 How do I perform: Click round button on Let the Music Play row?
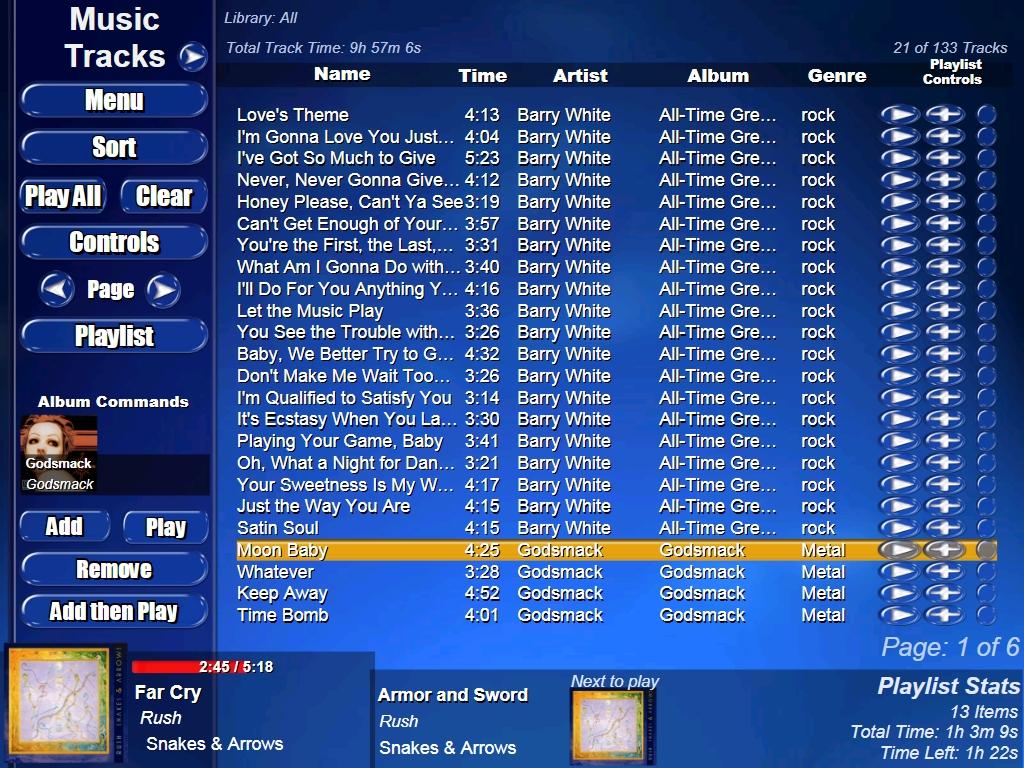pyautogui.click(x=986, y=311)
